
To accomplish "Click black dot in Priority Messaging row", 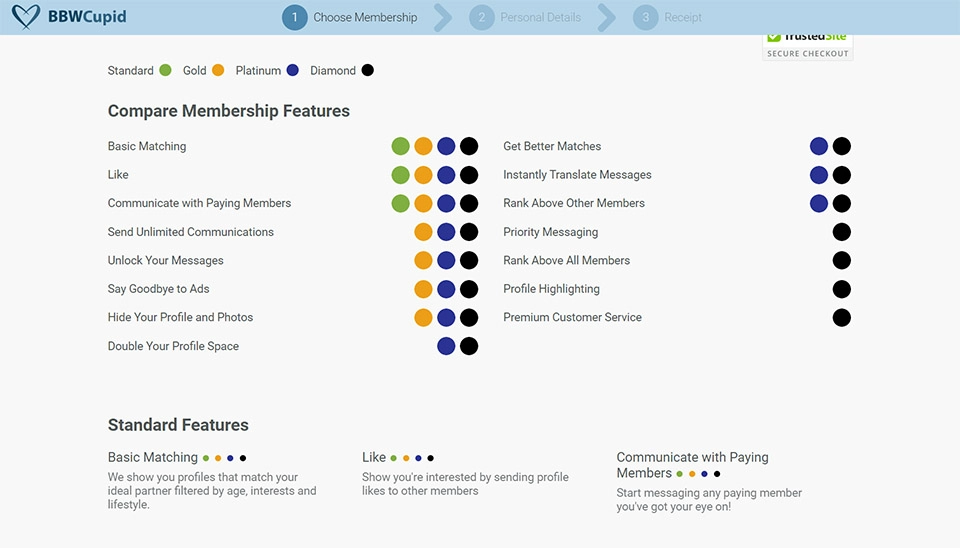I will (x=842, y=232).
